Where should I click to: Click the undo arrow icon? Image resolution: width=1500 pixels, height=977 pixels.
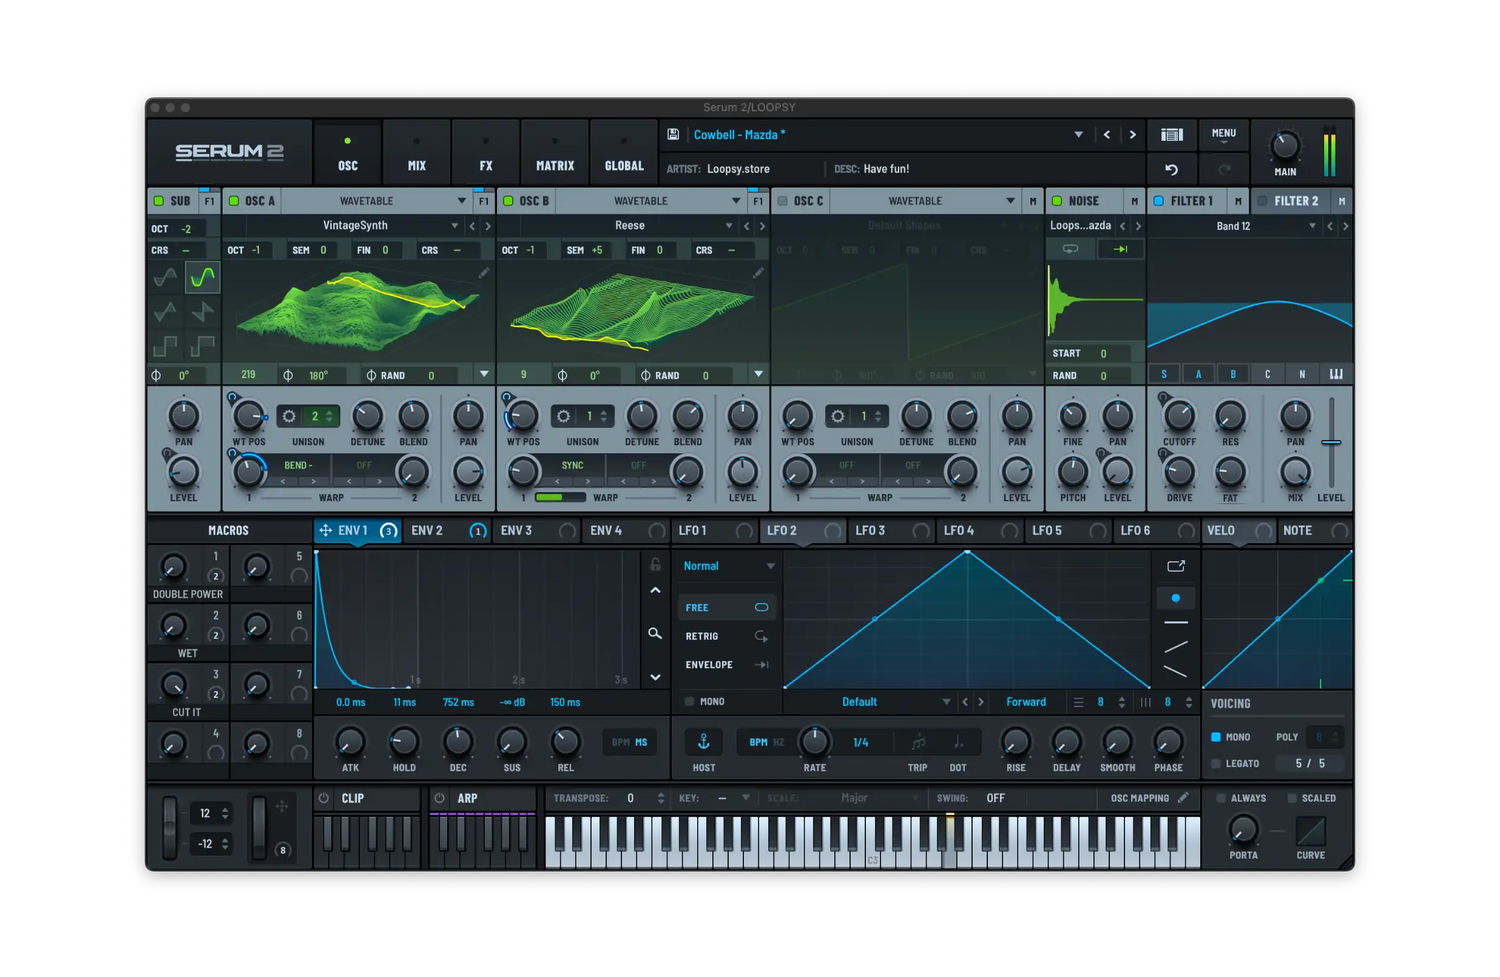coord(1172,169)
